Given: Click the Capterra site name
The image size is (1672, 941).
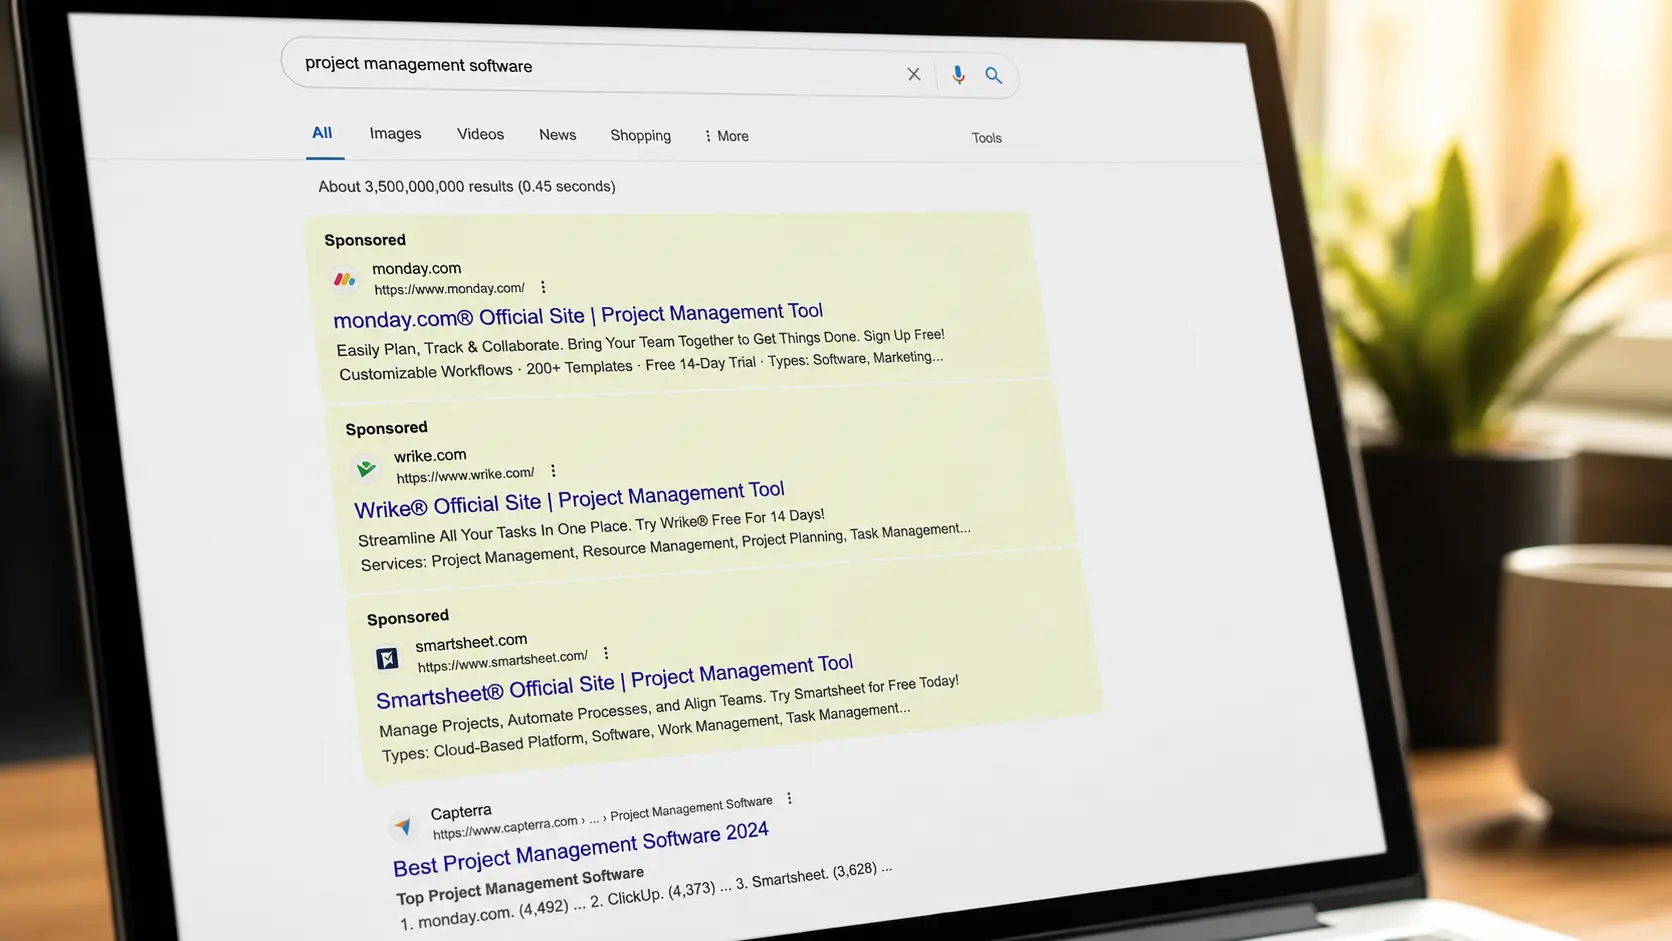Looking at the screenshot, I should coord(461,811).
